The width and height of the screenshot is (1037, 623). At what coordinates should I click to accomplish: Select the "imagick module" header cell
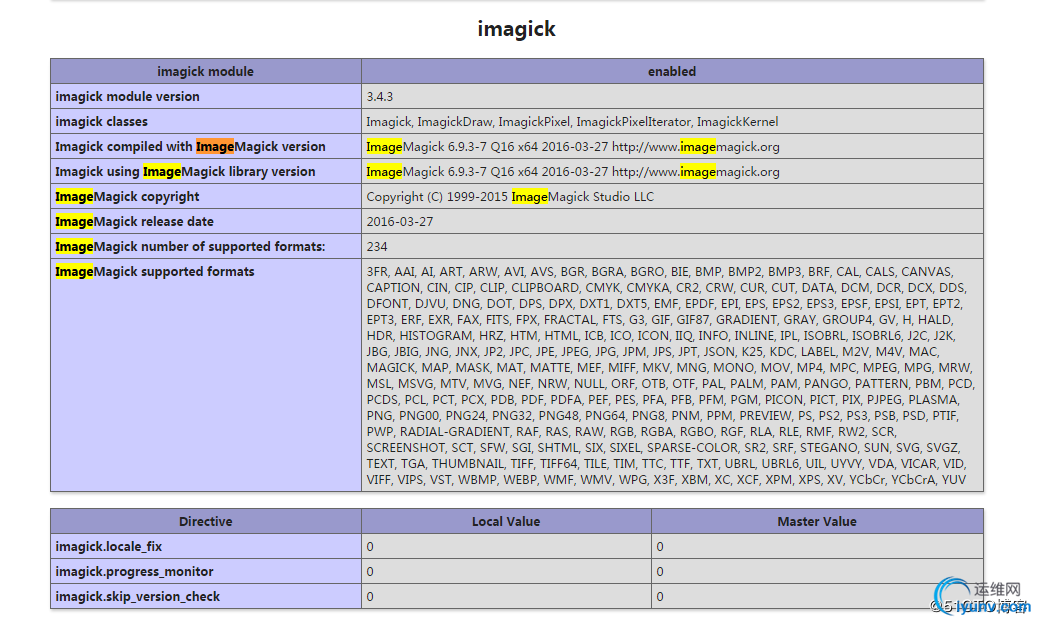tap(206, 71)
